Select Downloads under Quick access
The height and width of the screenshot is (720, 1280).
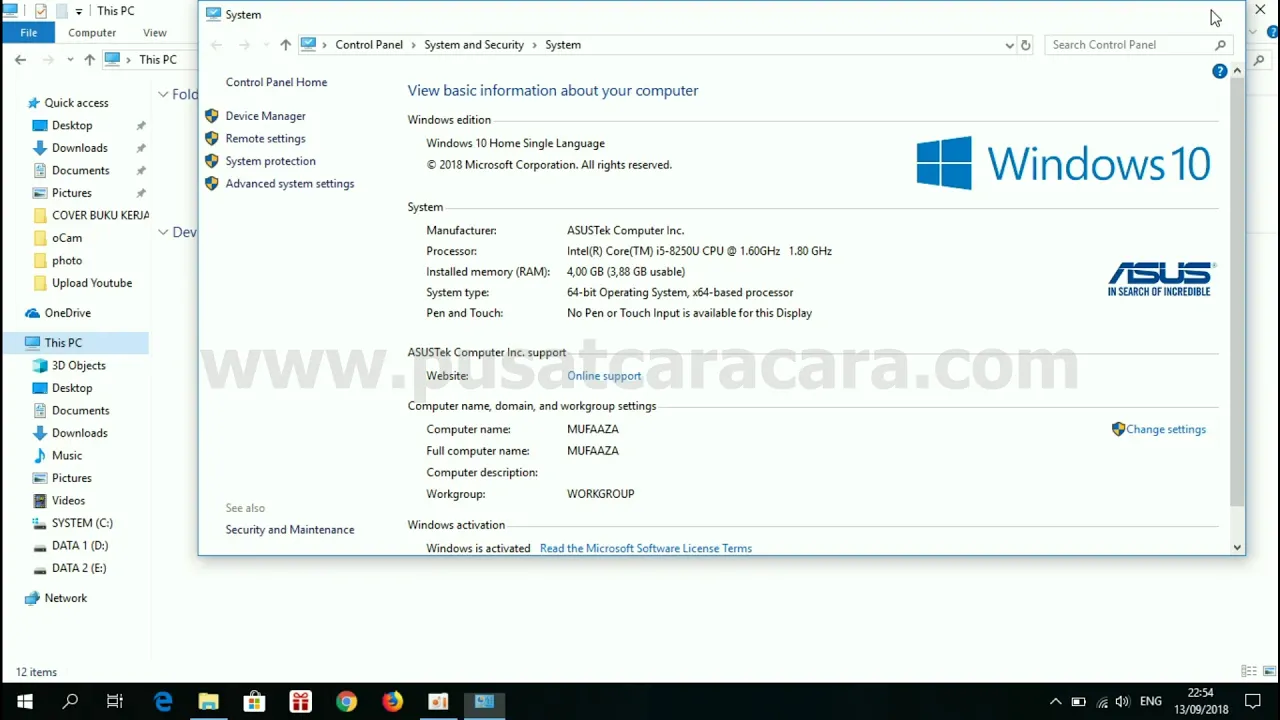click(x=79, y=148)
